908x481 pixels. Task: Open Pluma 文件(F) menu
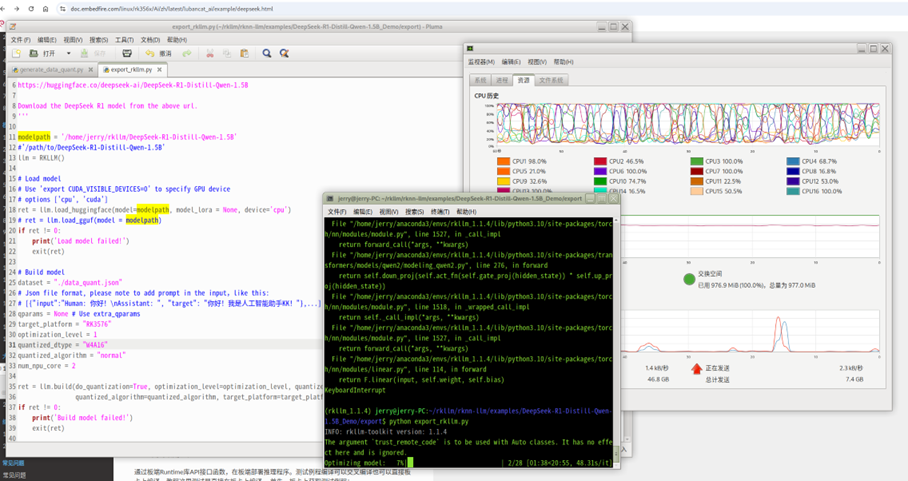[x=20, y=40]
